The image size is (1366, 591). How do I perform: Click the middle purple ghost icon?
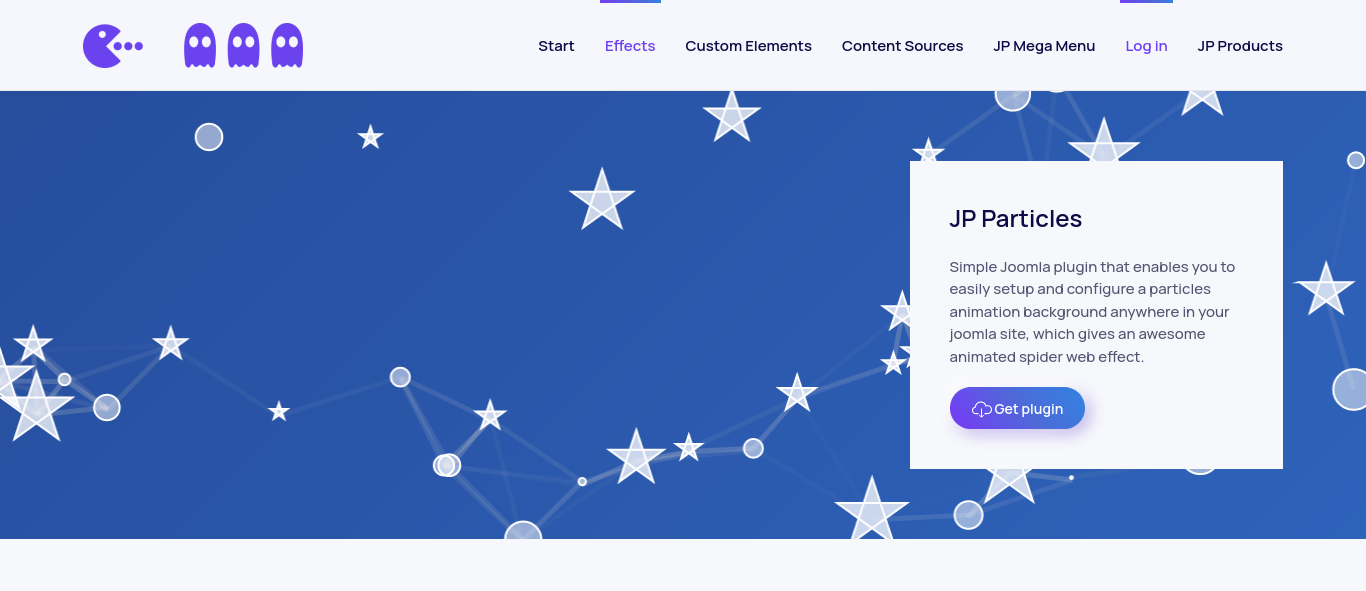[244, 46]
